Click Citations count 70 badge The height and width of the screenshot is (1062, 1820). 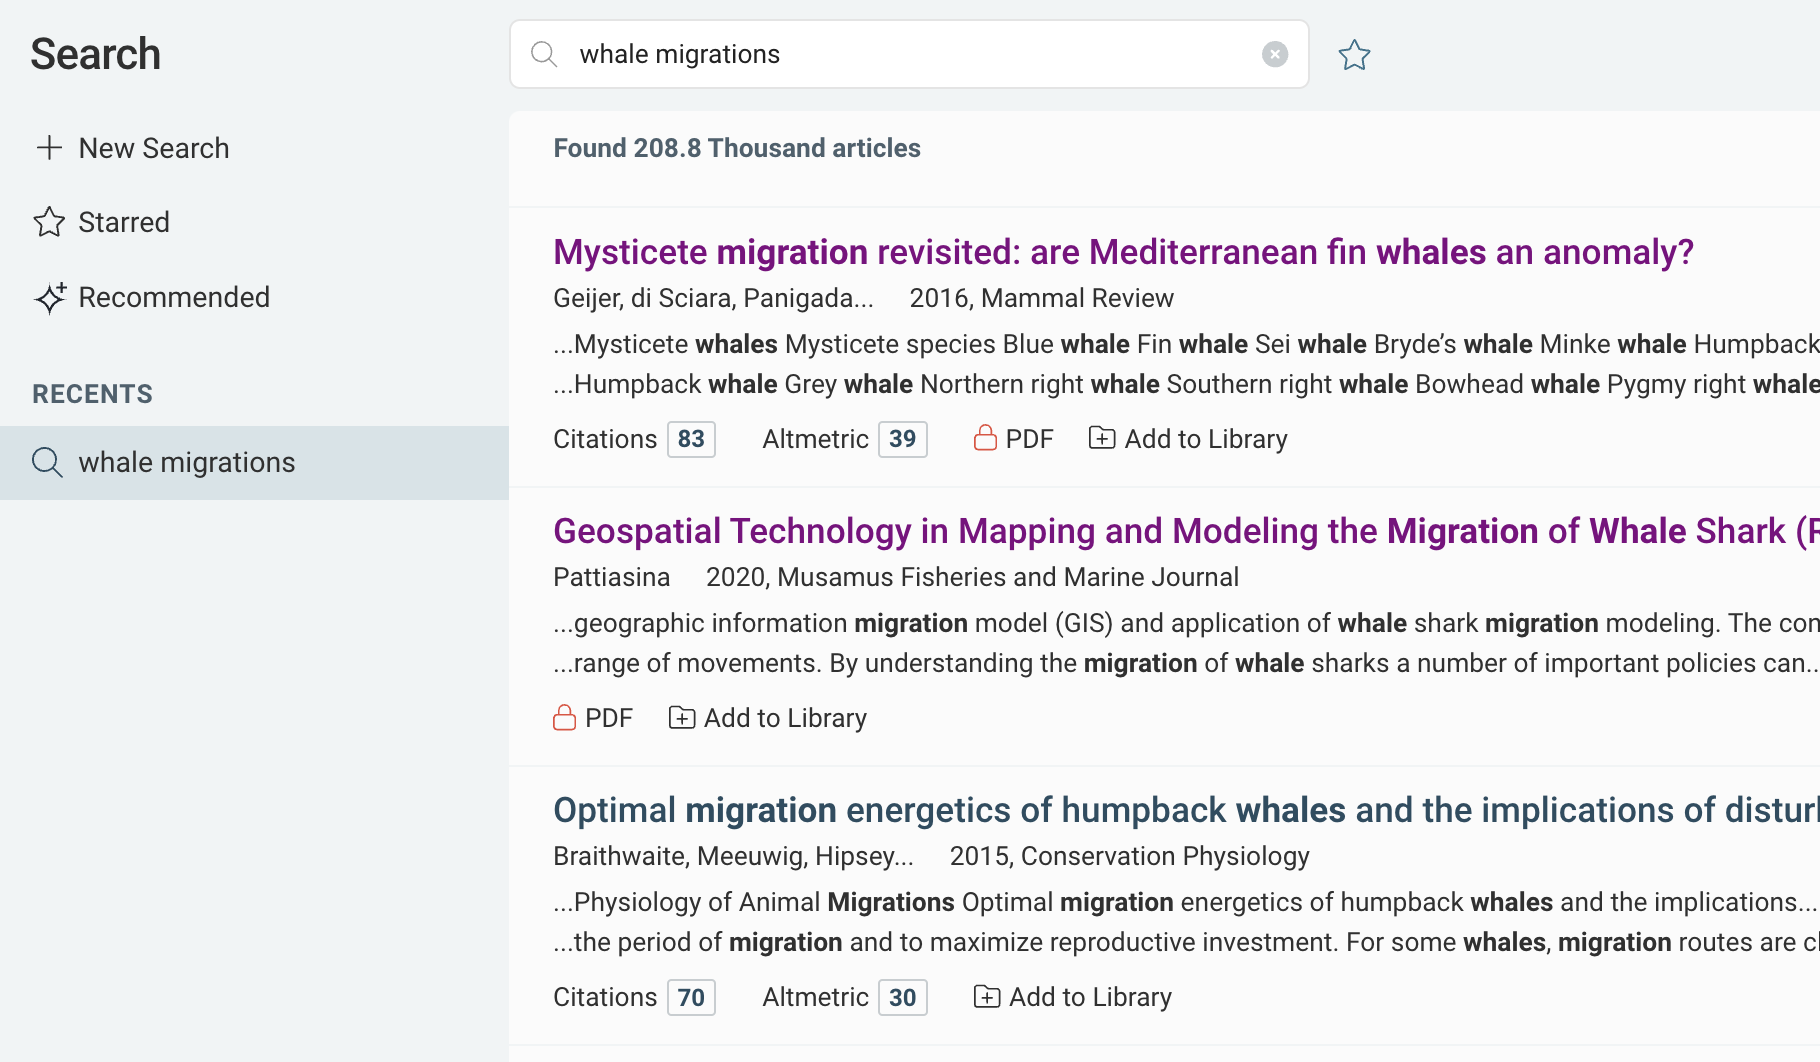tap(690, 997)
